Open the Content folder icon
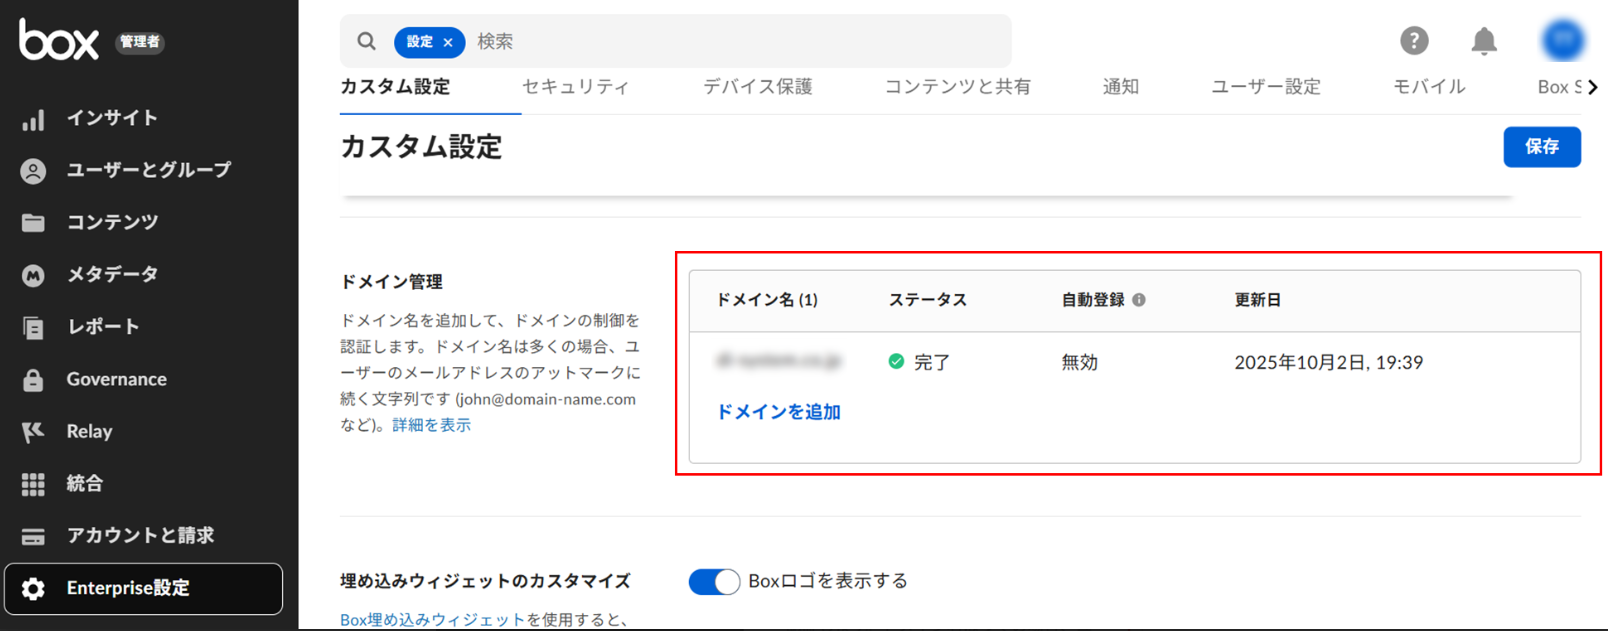The width and height of the screenshot is (1608, 631). pyautogui.click(x=33, y=223)
